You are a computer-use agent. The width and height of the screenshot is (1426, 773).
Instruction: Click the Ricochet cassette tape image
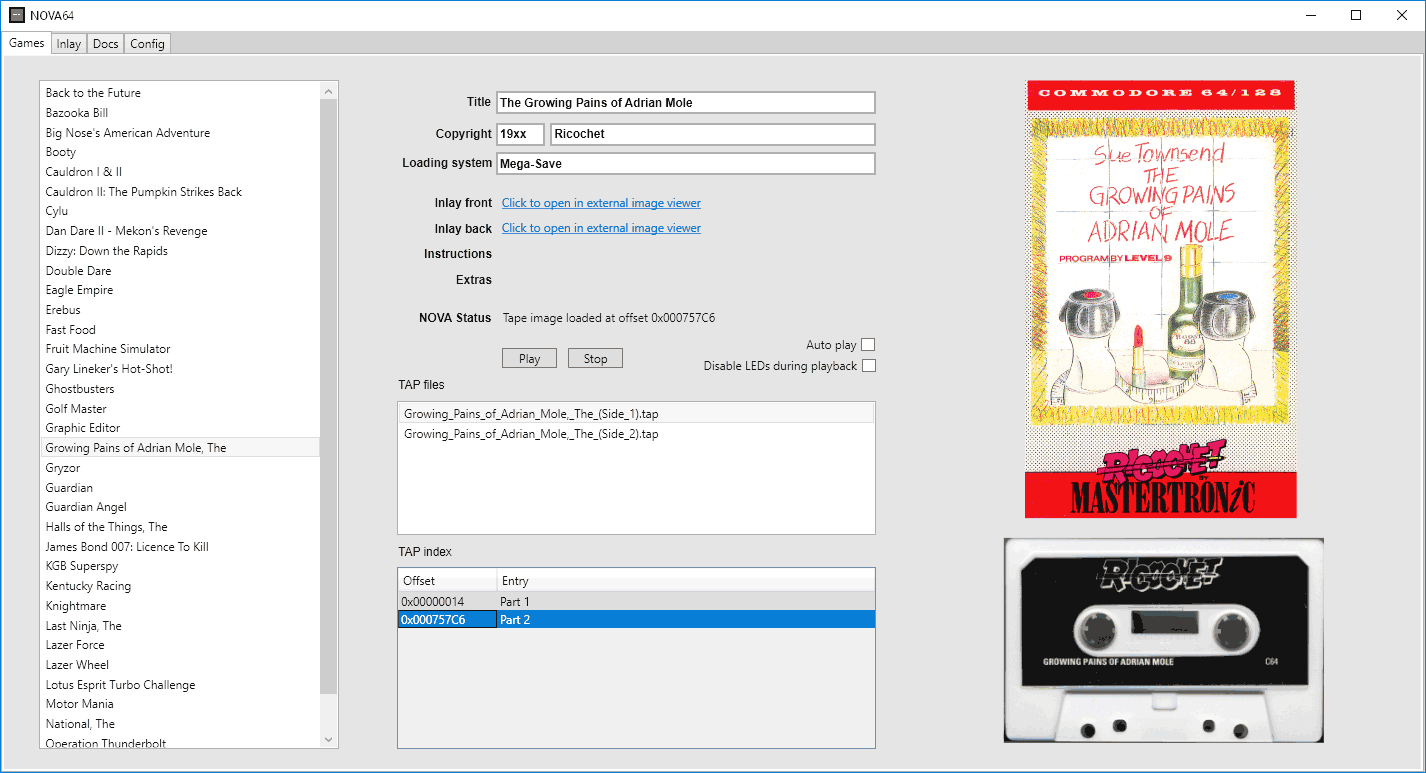point(1164,640)
